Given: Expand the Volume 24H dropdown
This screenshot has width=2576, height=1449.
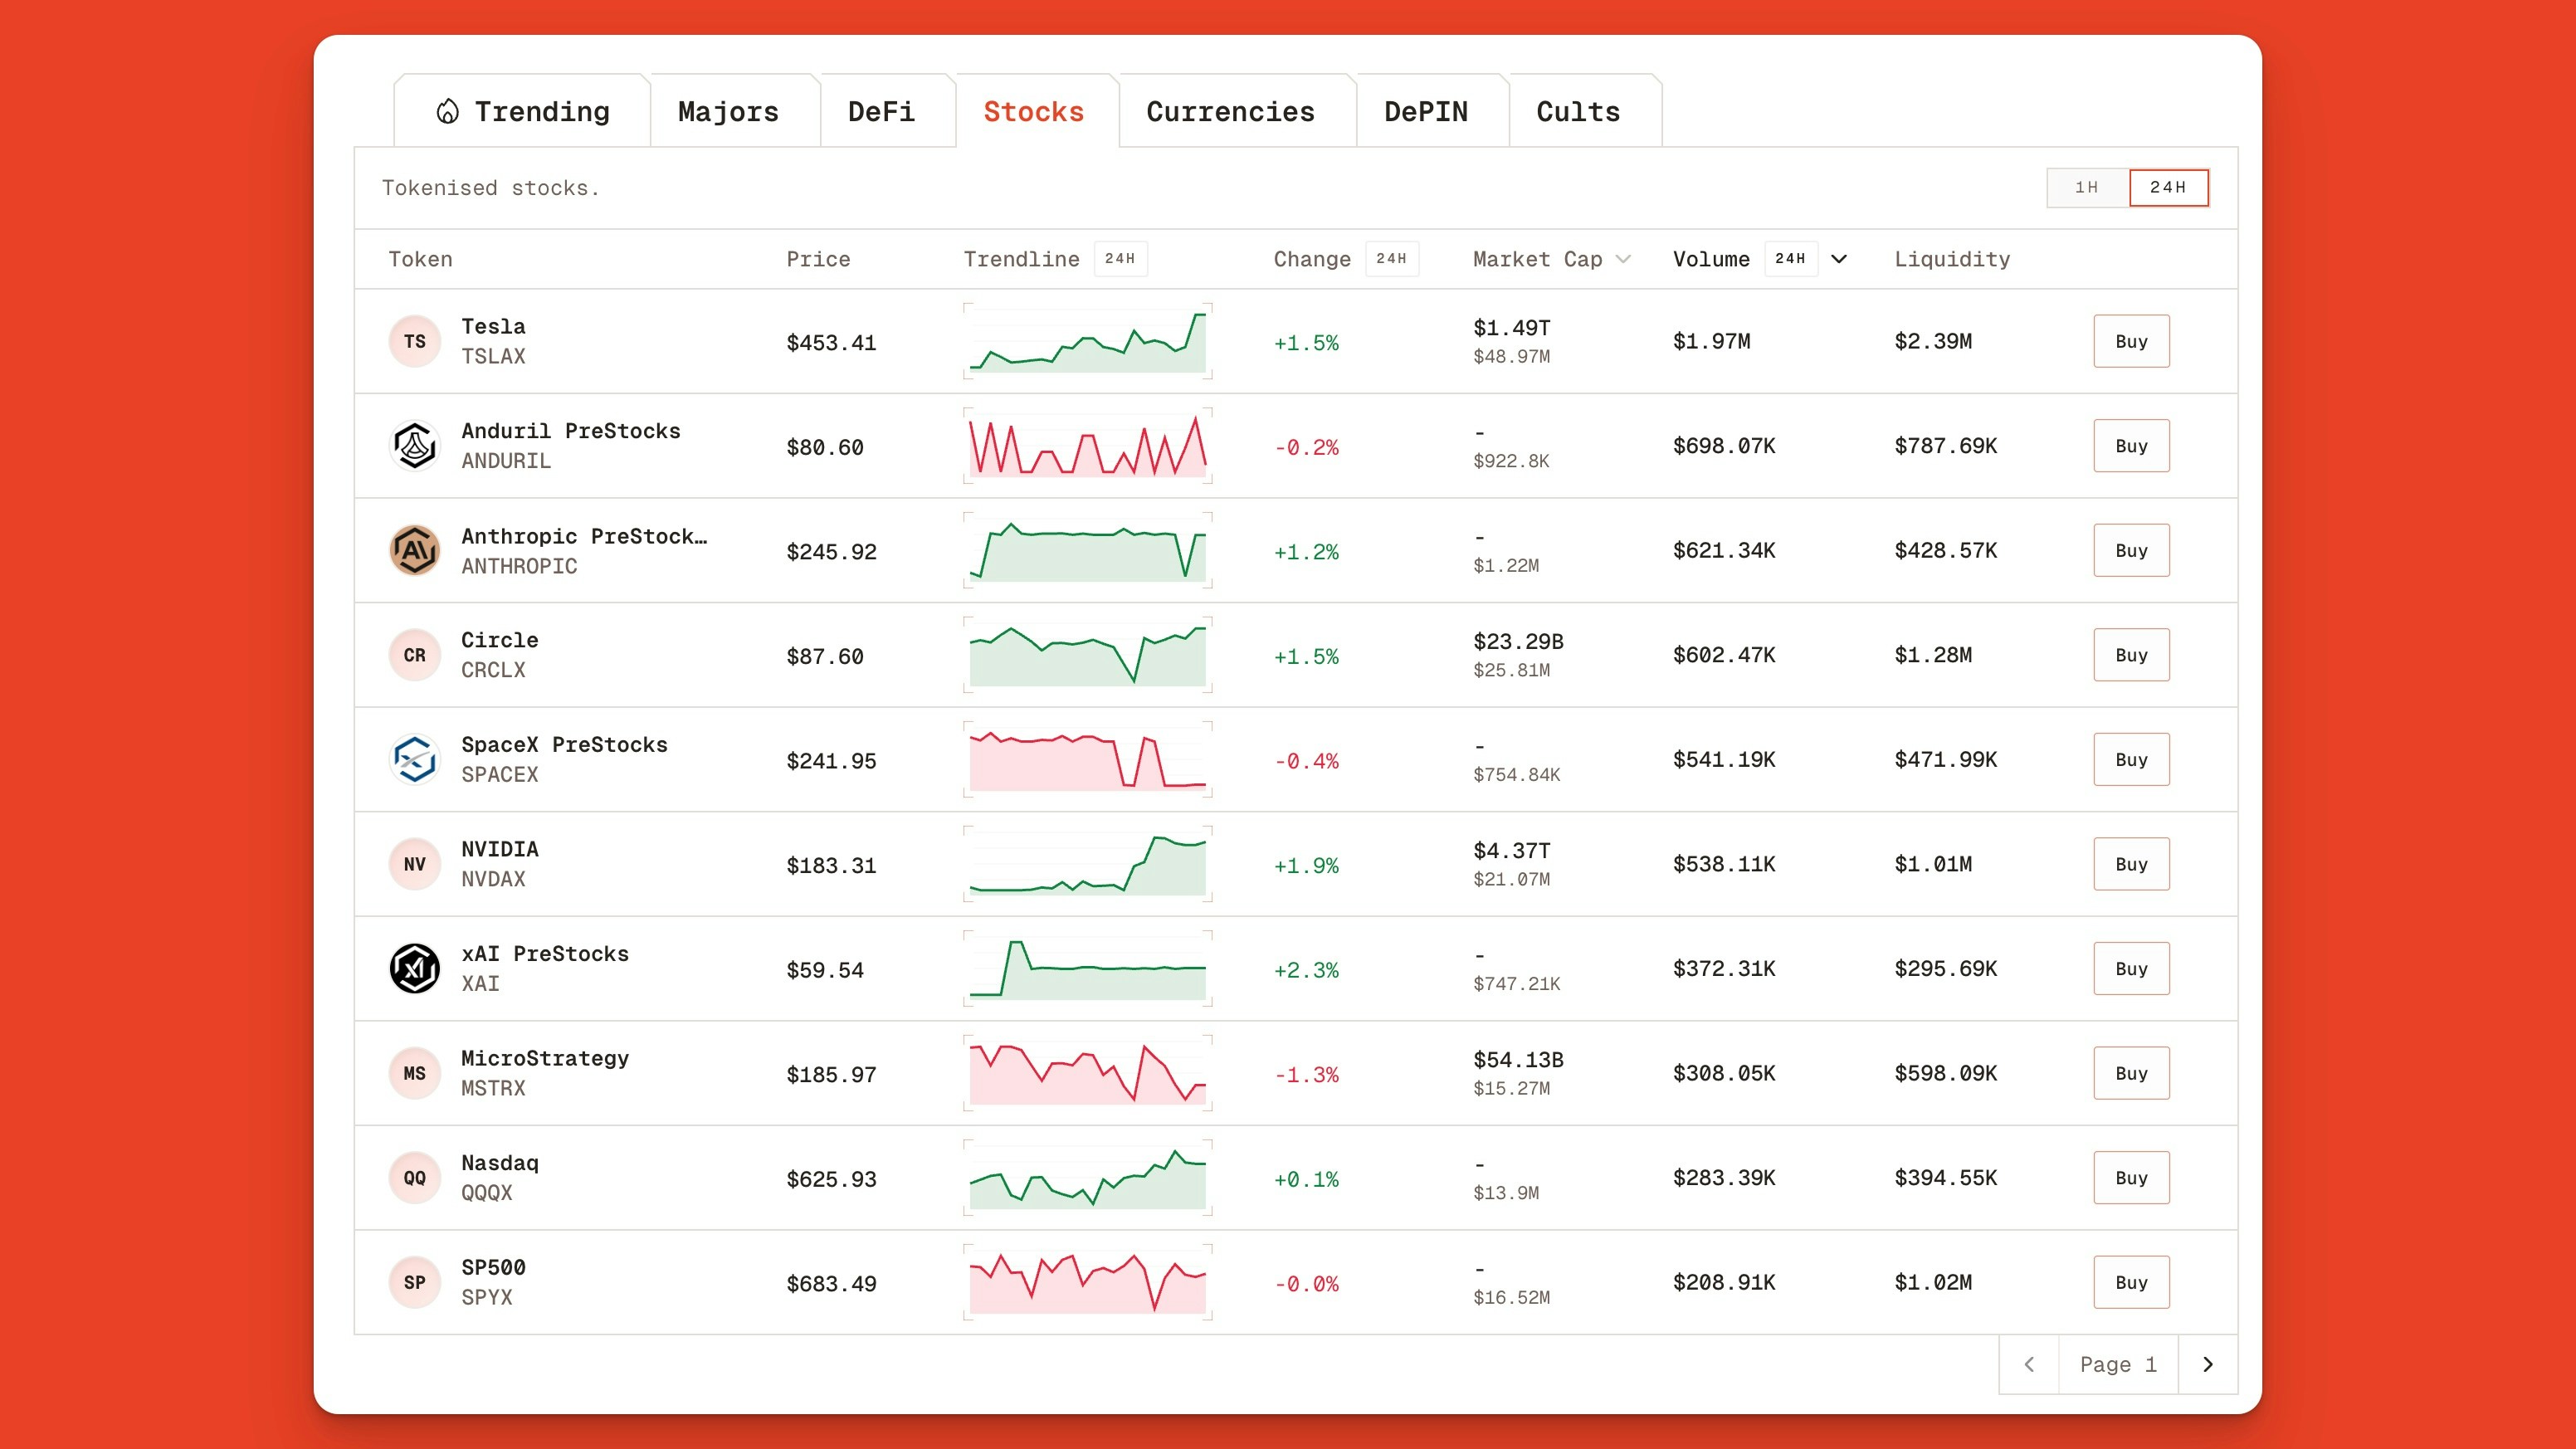Looking at the screenshot, I should [1838, 258].
